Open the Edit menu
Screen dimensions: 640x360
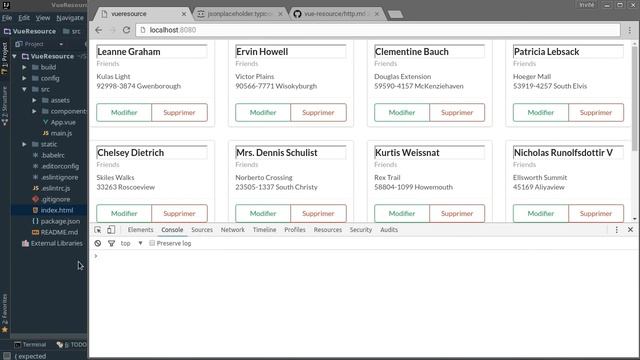pos(24,18)
